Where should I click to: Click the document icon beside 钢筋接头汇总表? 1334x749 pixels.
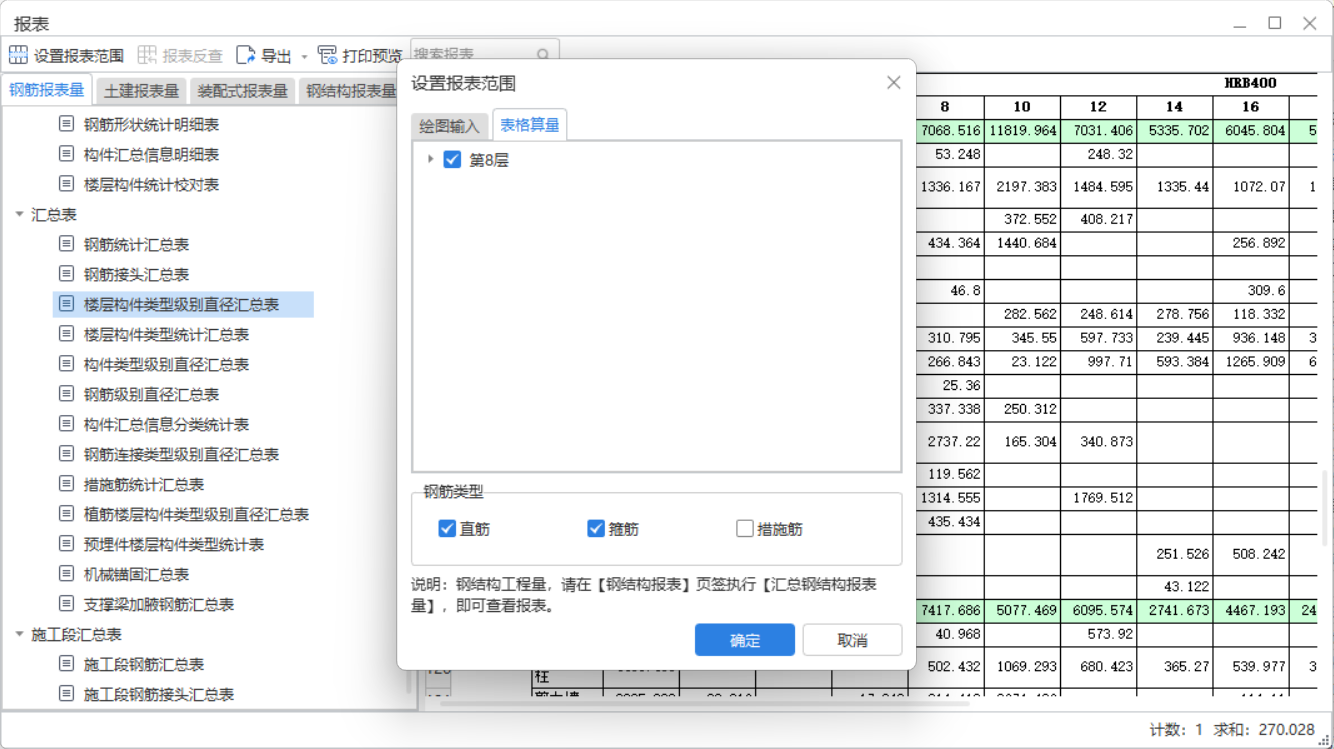pyautogui.click(x=65, y=273)
